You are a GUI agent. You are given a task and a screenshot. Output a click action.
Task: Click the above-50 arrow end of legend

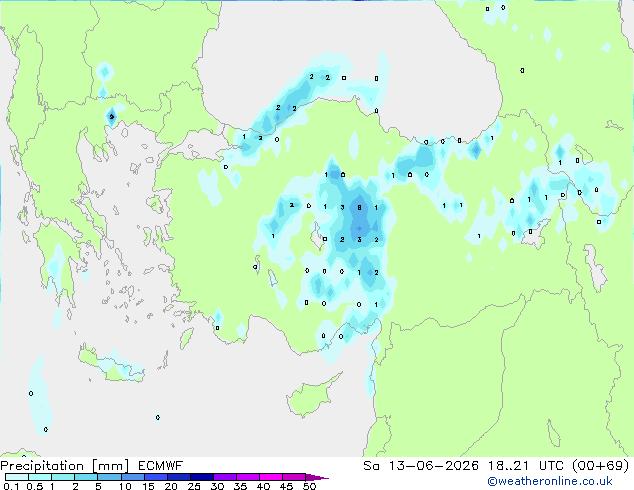pyautogui.click(x=317, y=477)
